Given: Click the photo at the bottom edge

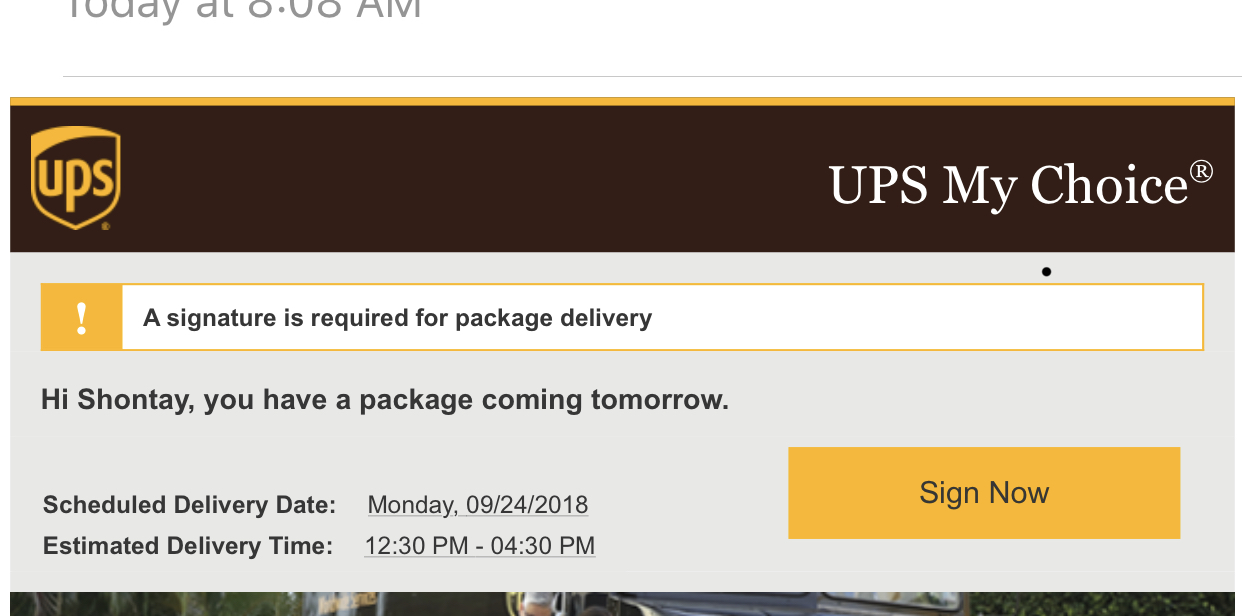Looking at the screenshot, I should [x=620, y=604].
